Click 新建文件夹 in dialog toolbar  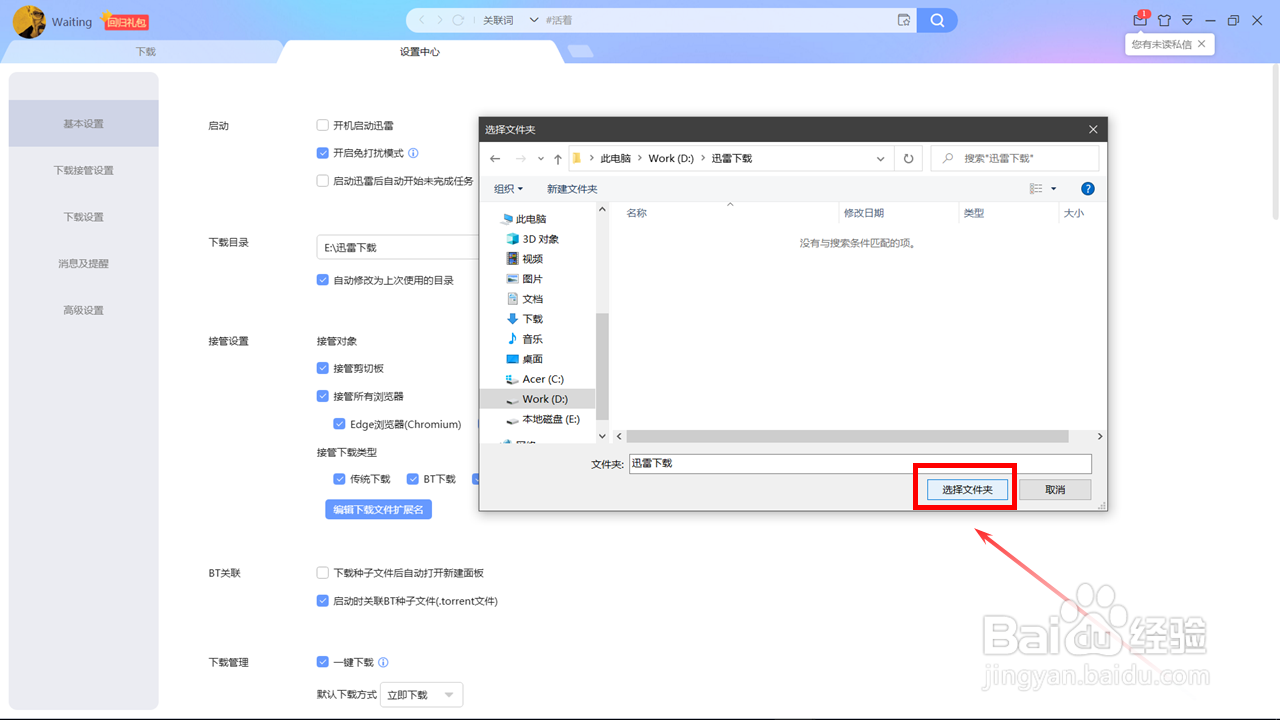point(572,189)
